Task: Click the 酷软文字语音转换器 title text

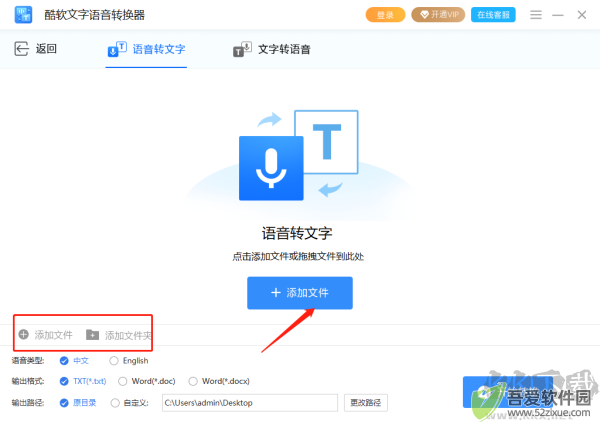Action: coord(95,15)
